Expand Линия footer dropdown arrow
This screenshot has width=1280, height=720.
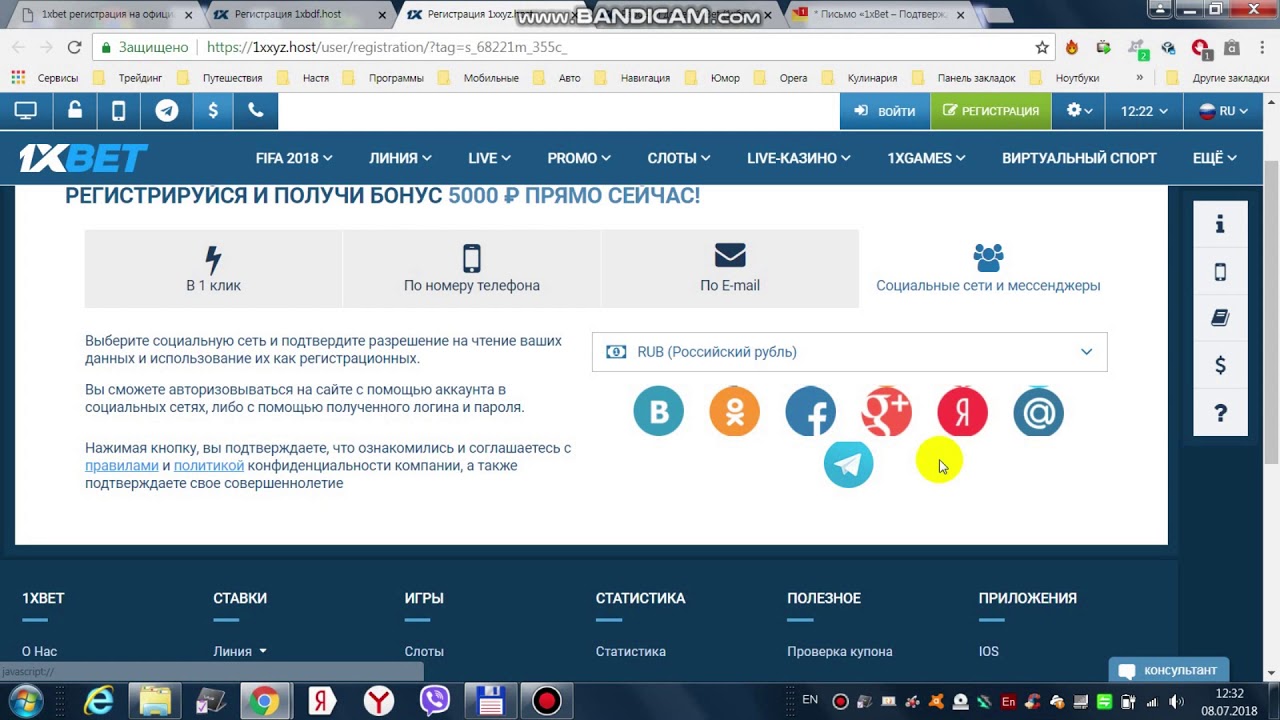[263, 651]
